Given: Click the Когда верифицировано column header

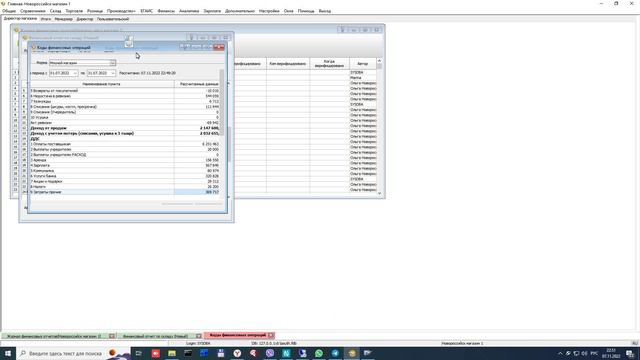Looking at the screenshot, I should click(329, 64).
